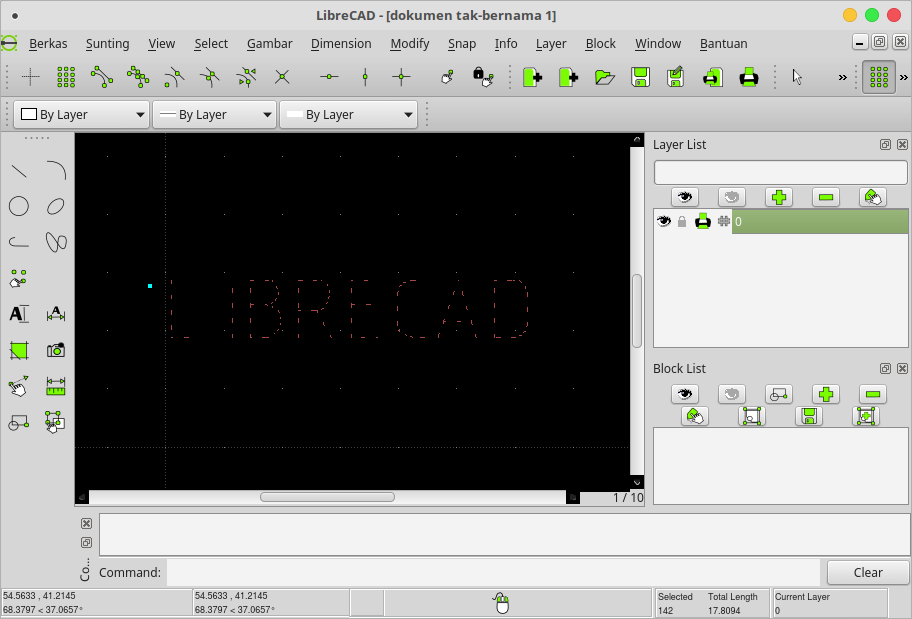
Task: Select the Spline curve tool
Action: (x=56, y=242)
